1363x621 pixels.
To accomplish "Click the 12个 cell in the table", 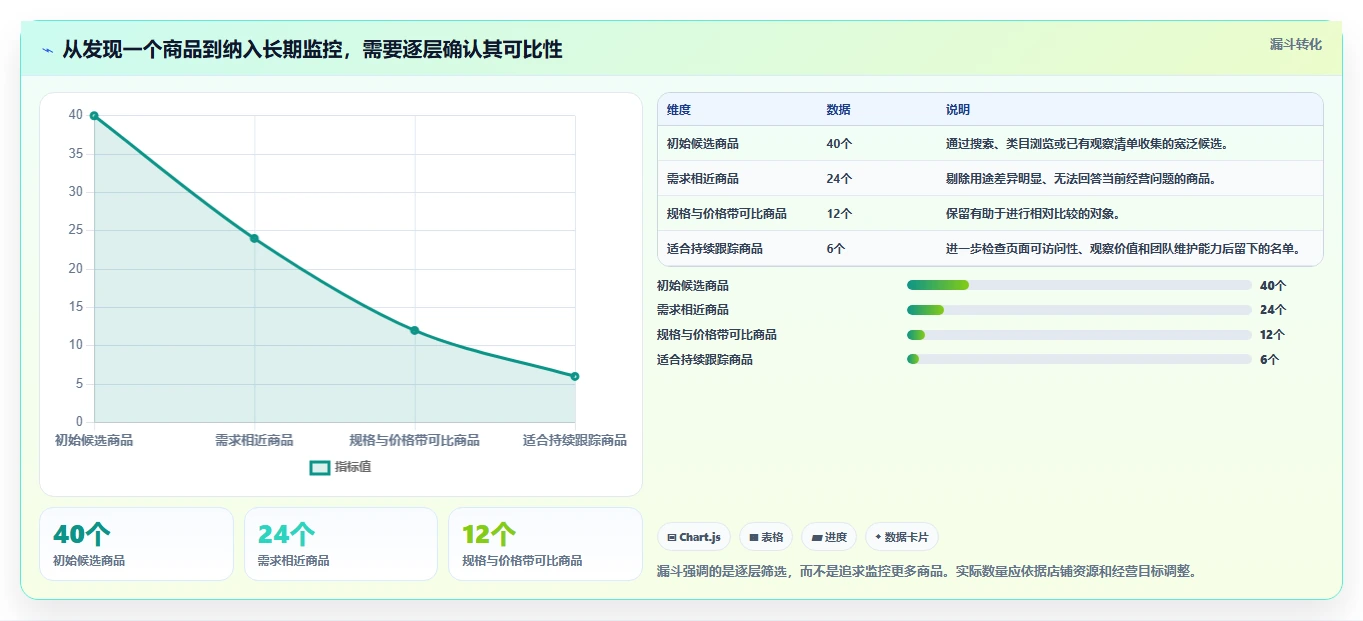I will 839,214.
